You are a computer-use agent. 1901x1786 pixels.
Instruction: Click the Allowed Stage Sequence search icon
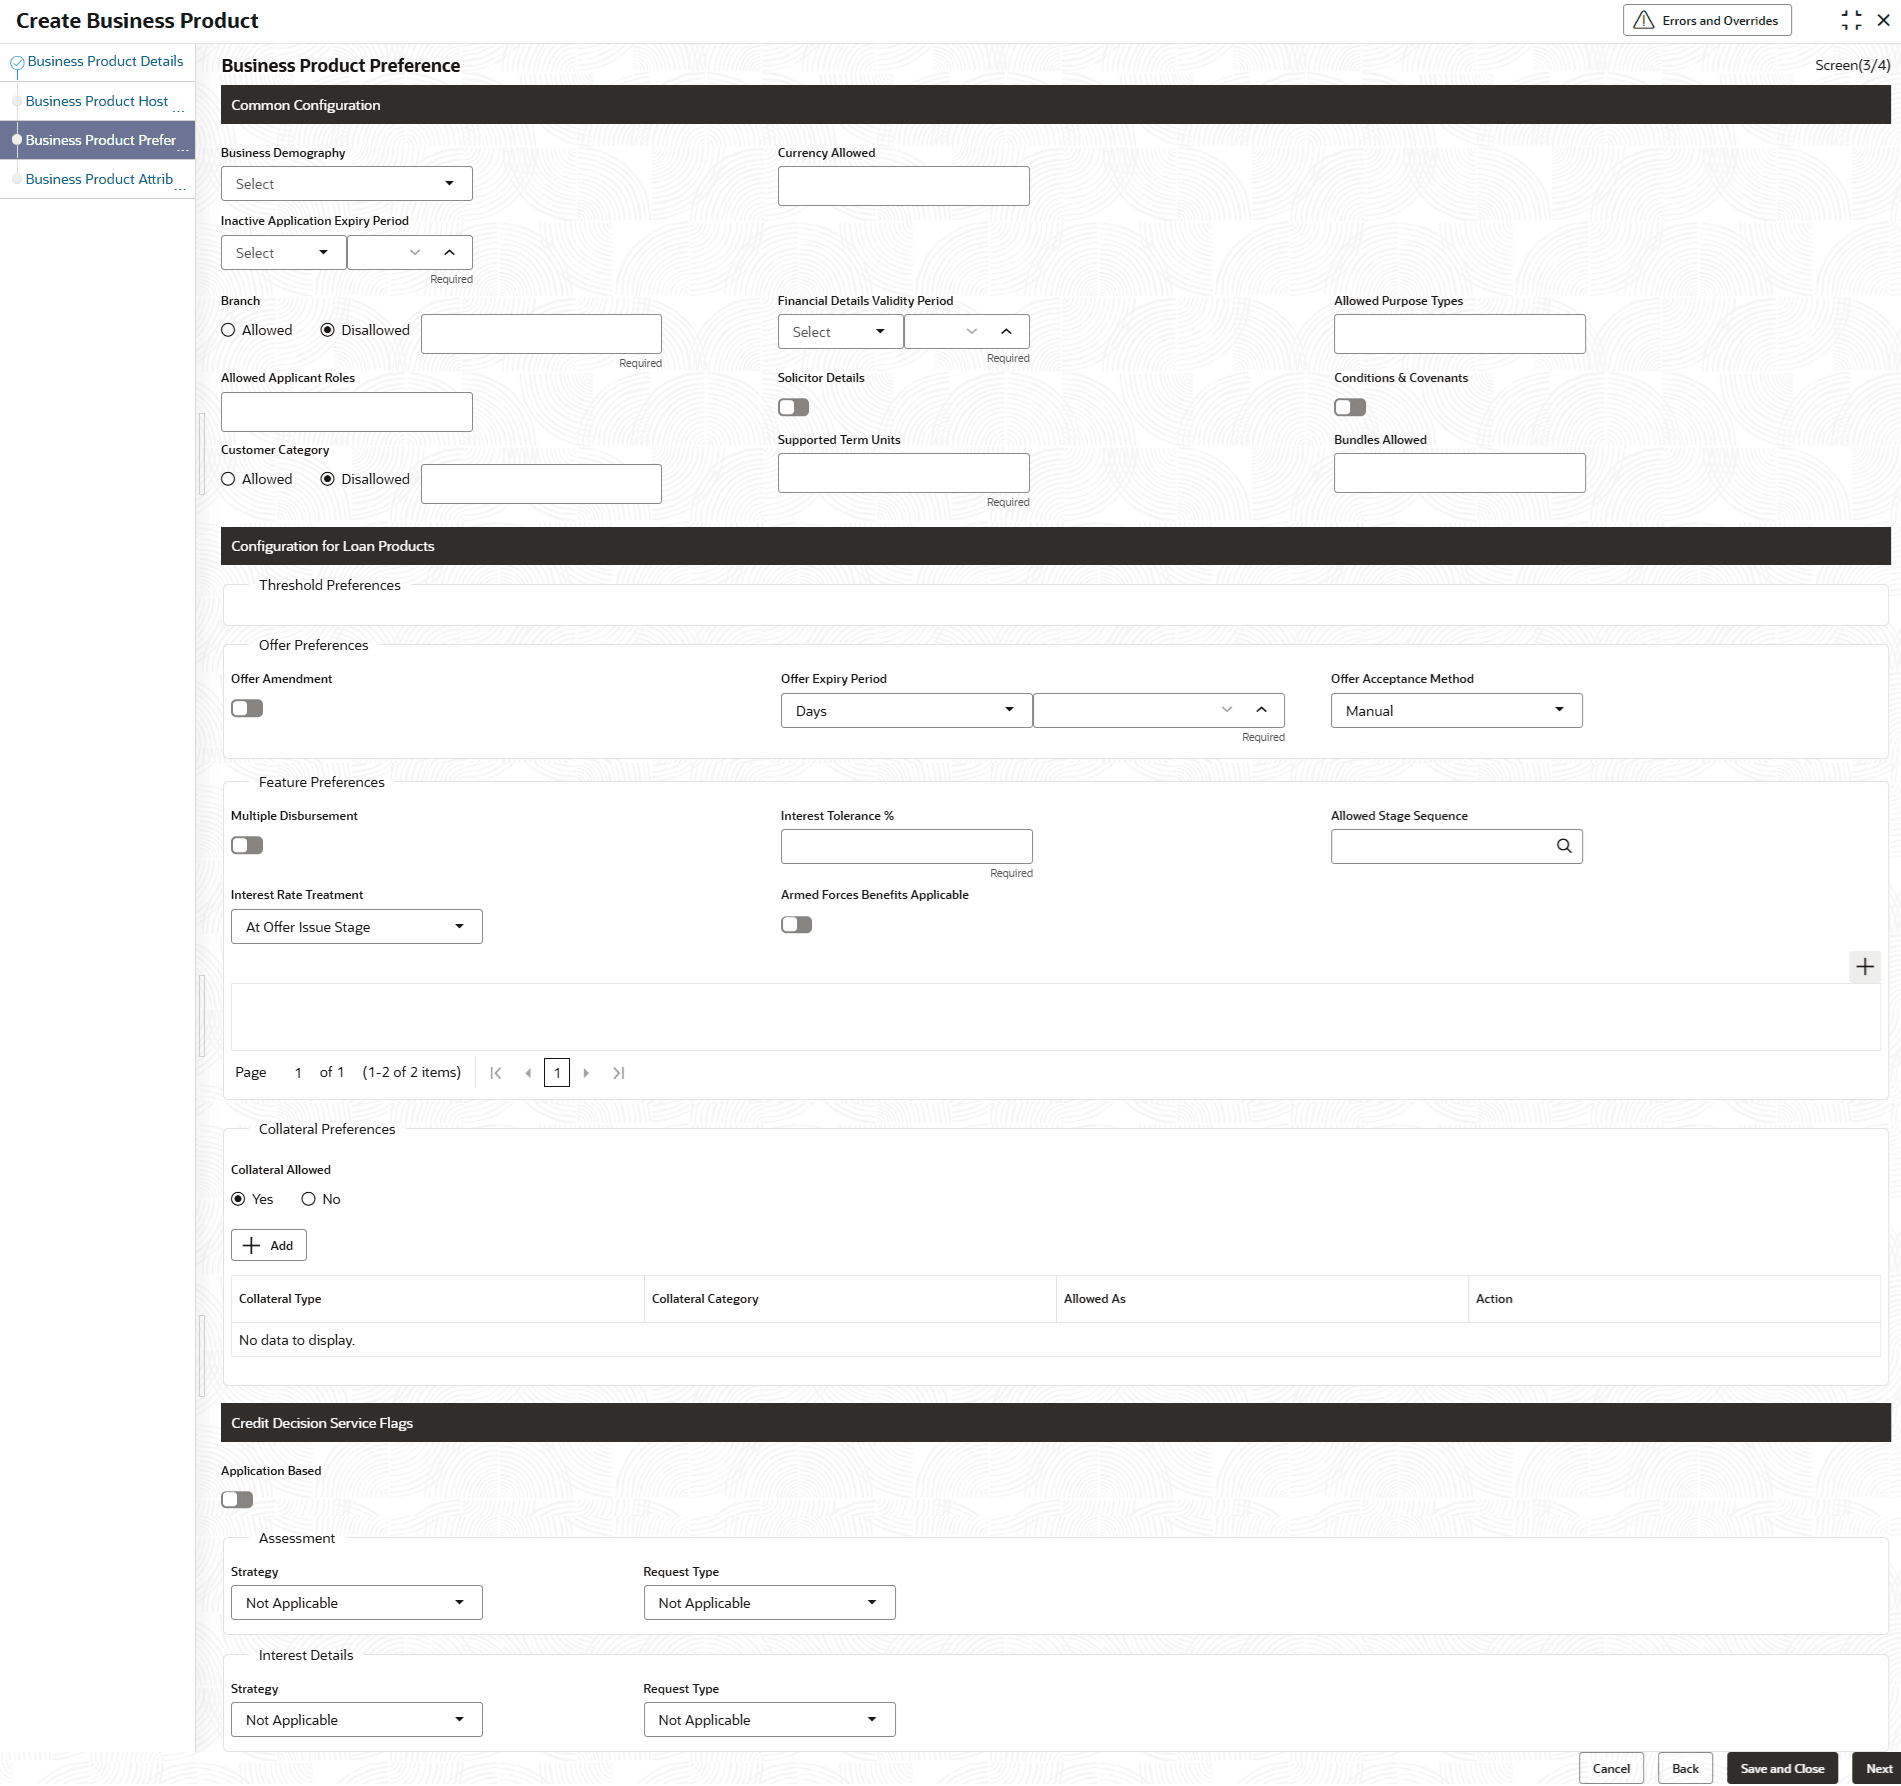pos(1564,846)
